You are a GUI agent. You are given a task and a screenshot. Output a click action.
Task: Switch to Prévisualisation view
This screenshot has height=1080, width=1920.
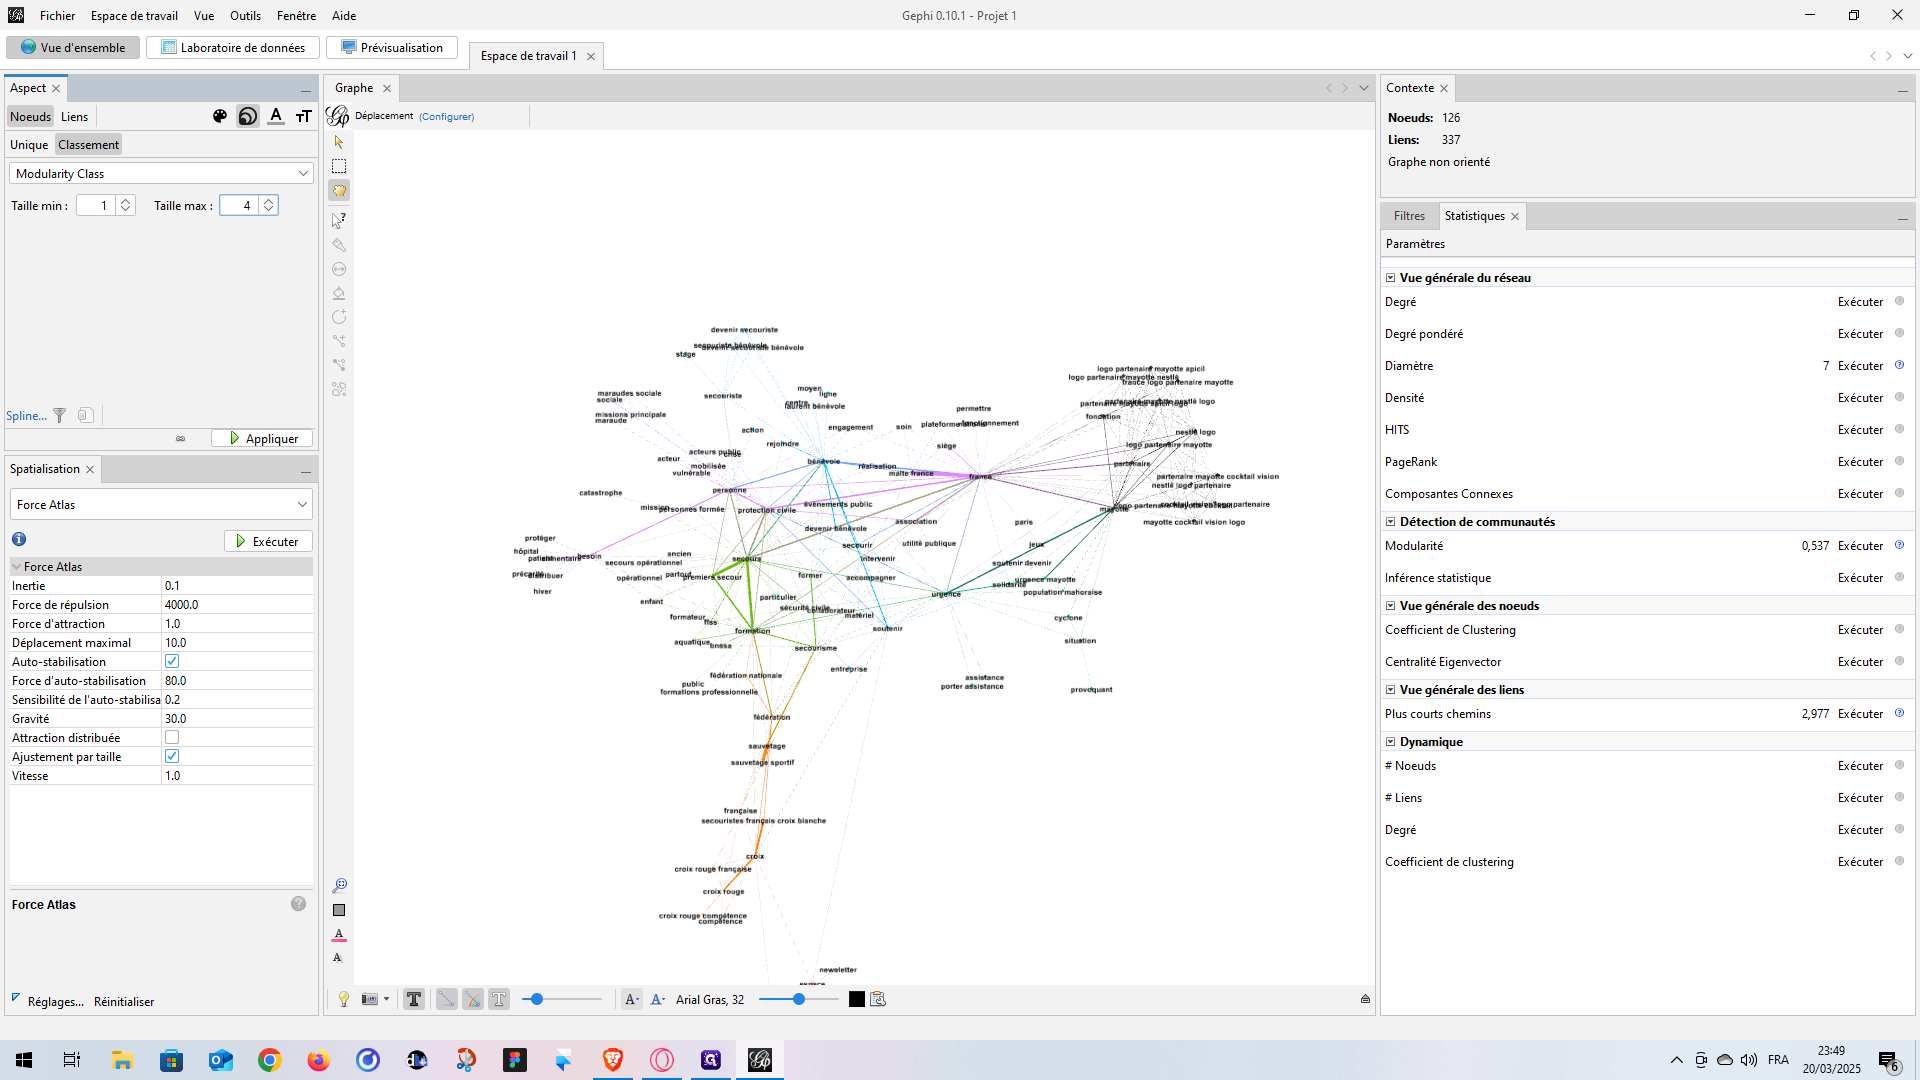[392, 47]
